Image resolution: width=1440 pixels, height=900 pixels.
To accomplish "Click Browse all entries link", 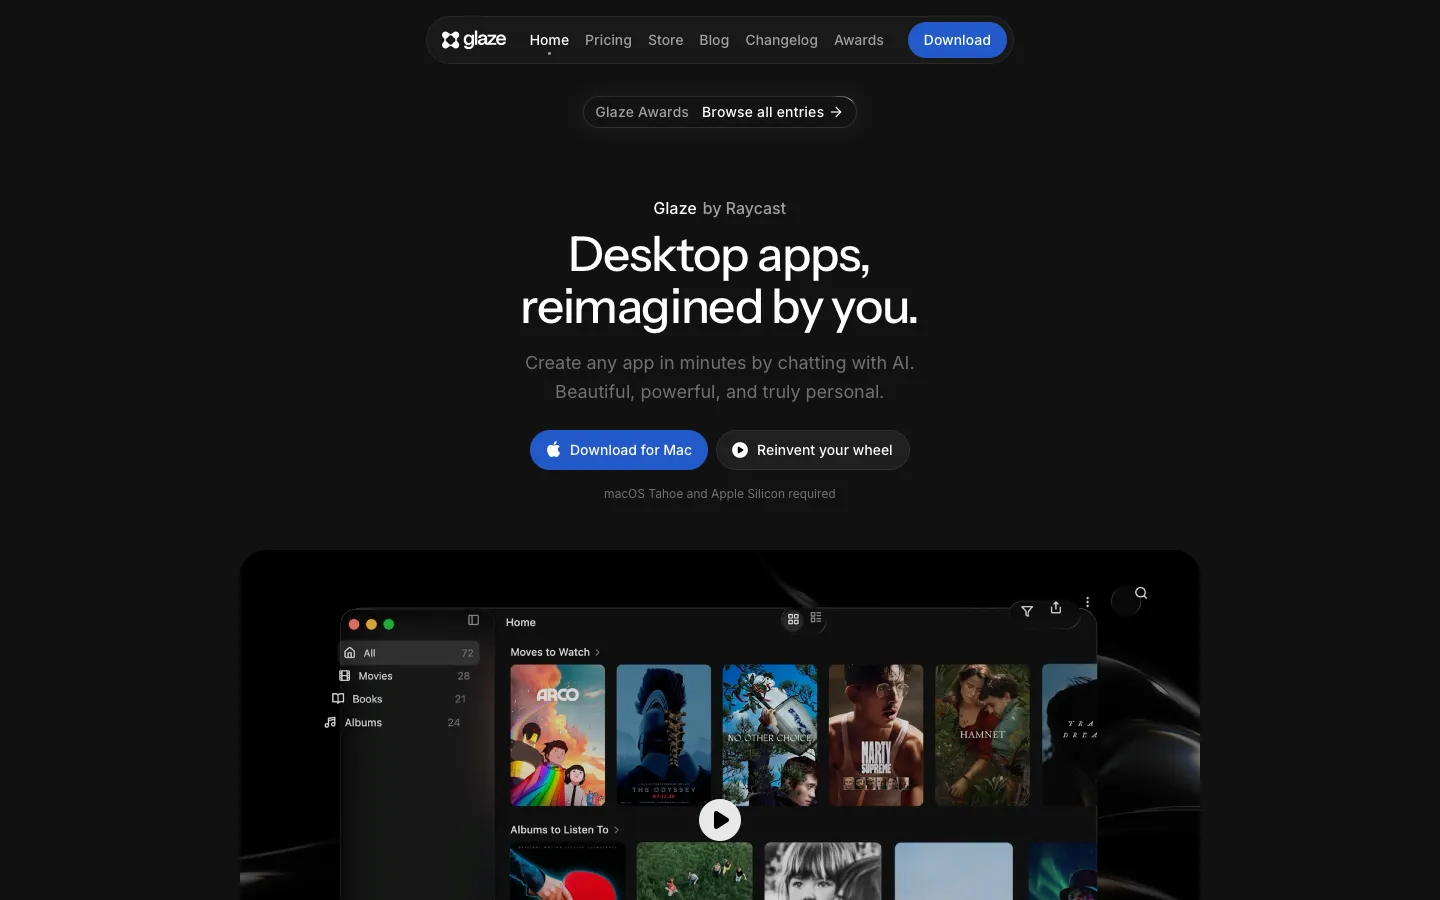I will click(772, 112).
